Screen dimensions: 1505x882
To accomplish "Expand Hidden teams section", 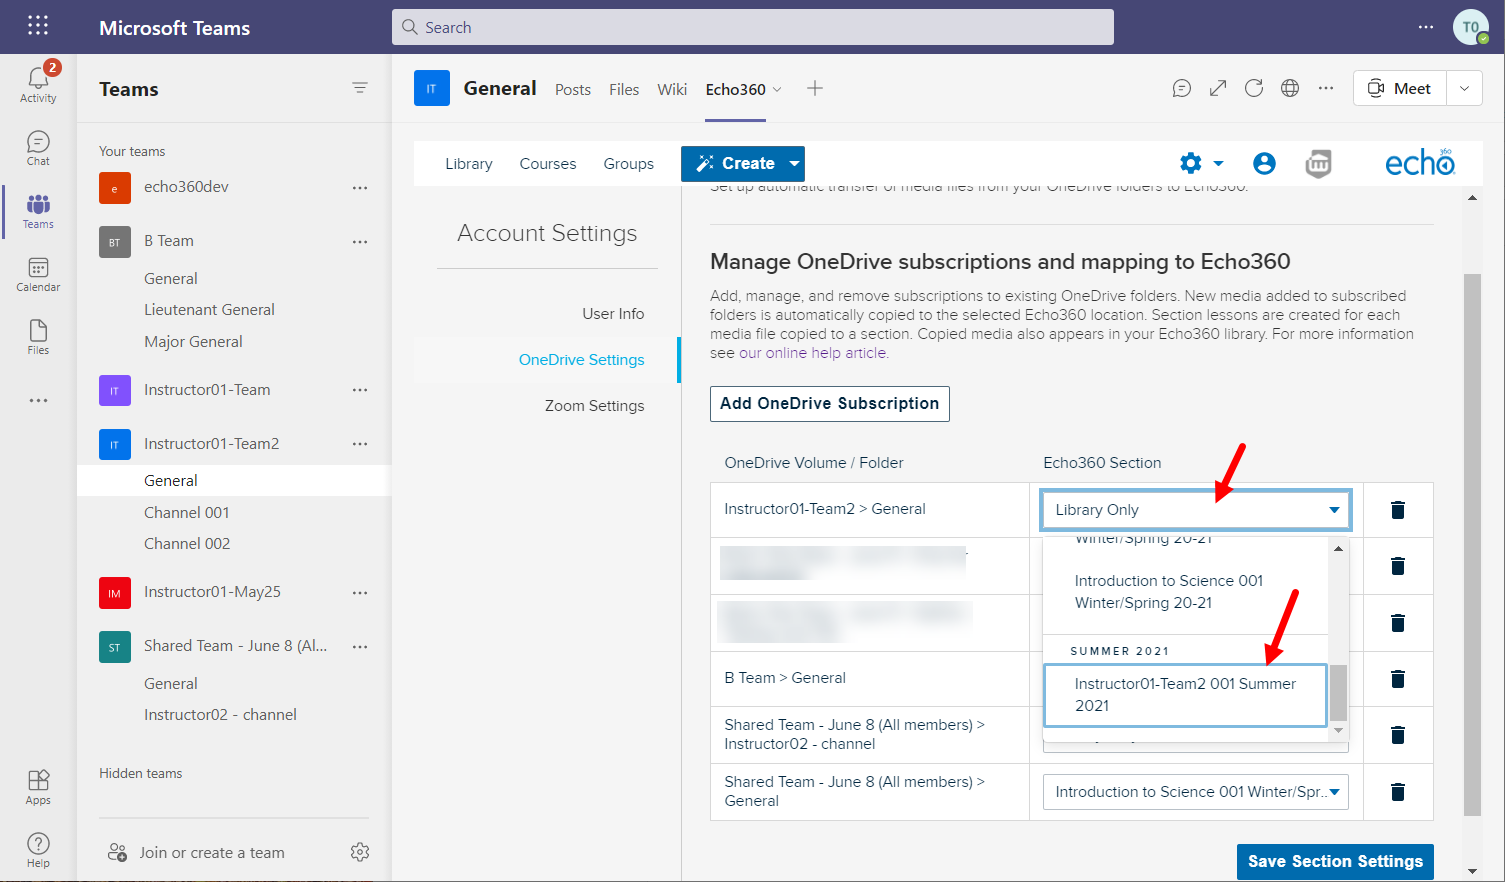I will click(141, 773).
